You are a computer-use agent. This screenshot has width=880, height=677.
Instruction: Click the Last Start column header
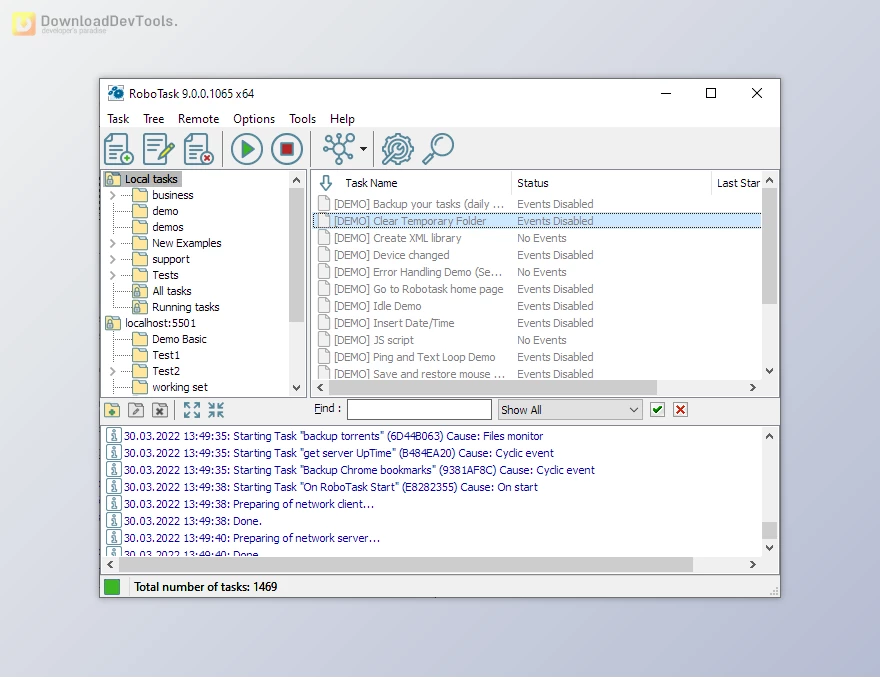(738, 183)
